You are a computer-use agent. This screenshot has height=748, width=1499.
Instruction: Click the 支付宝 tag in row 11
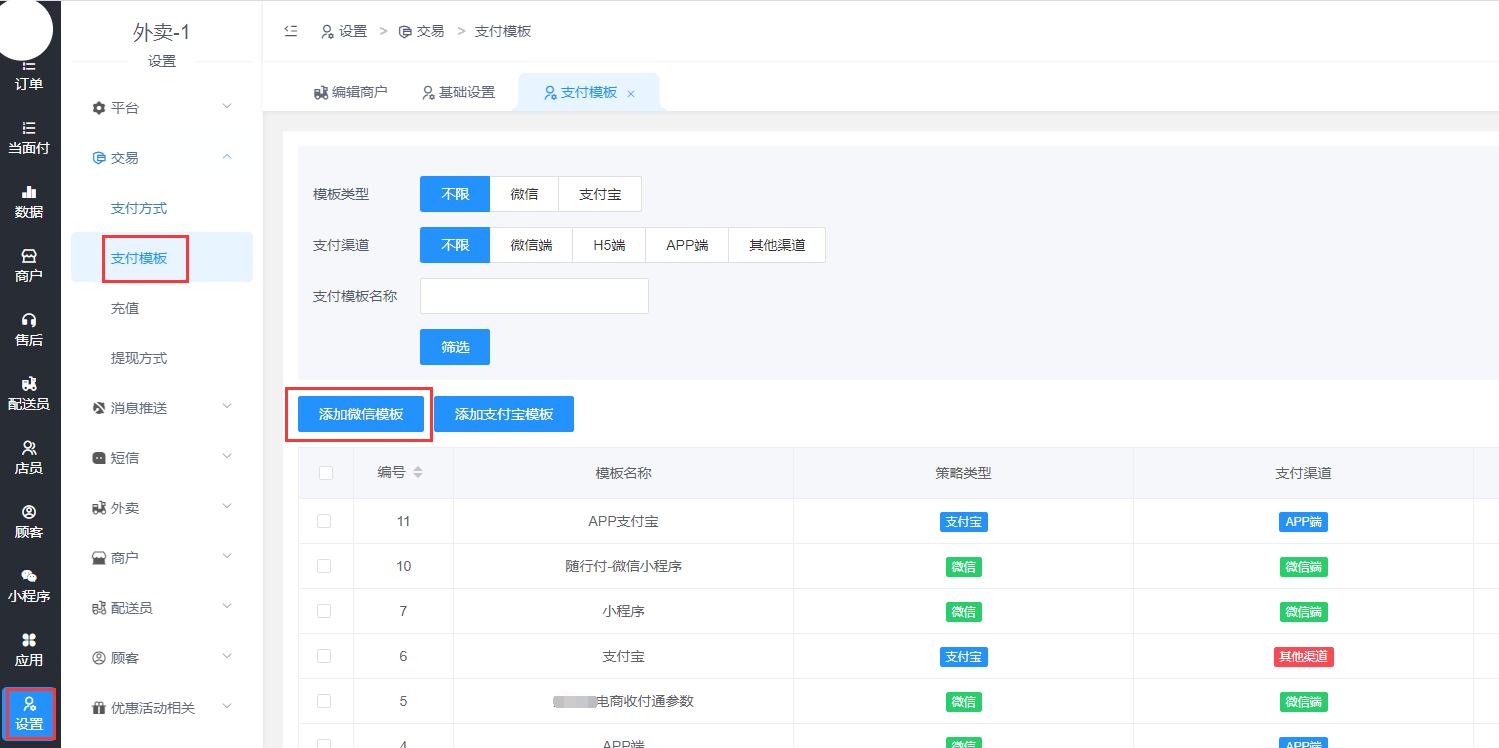(964, 522)
